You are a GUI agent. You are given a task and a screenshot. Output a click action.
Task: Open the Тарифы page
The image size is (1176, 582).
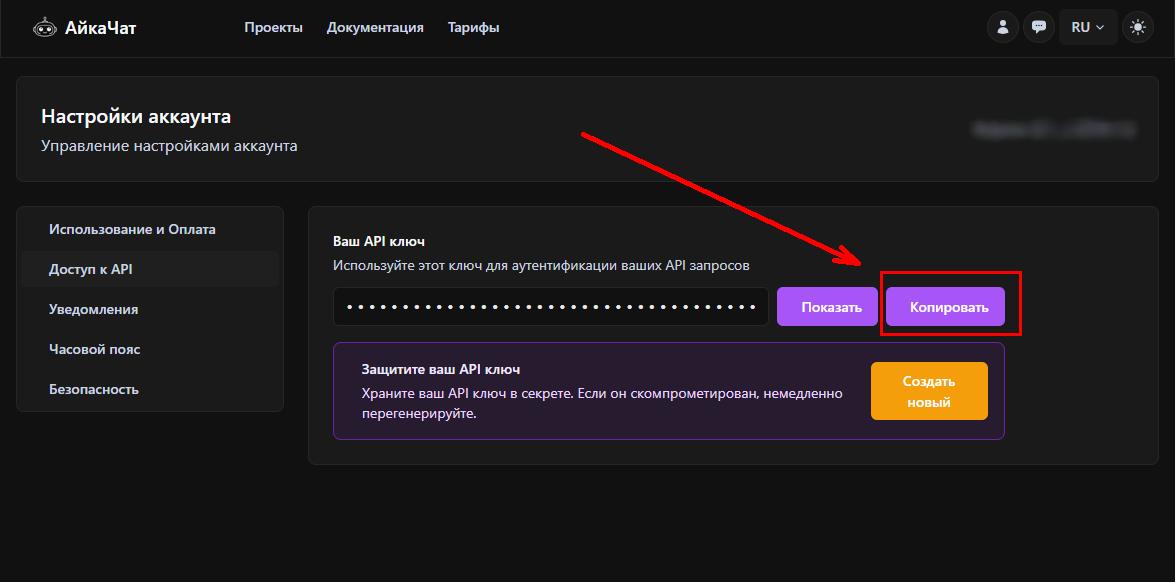(473, 28)
